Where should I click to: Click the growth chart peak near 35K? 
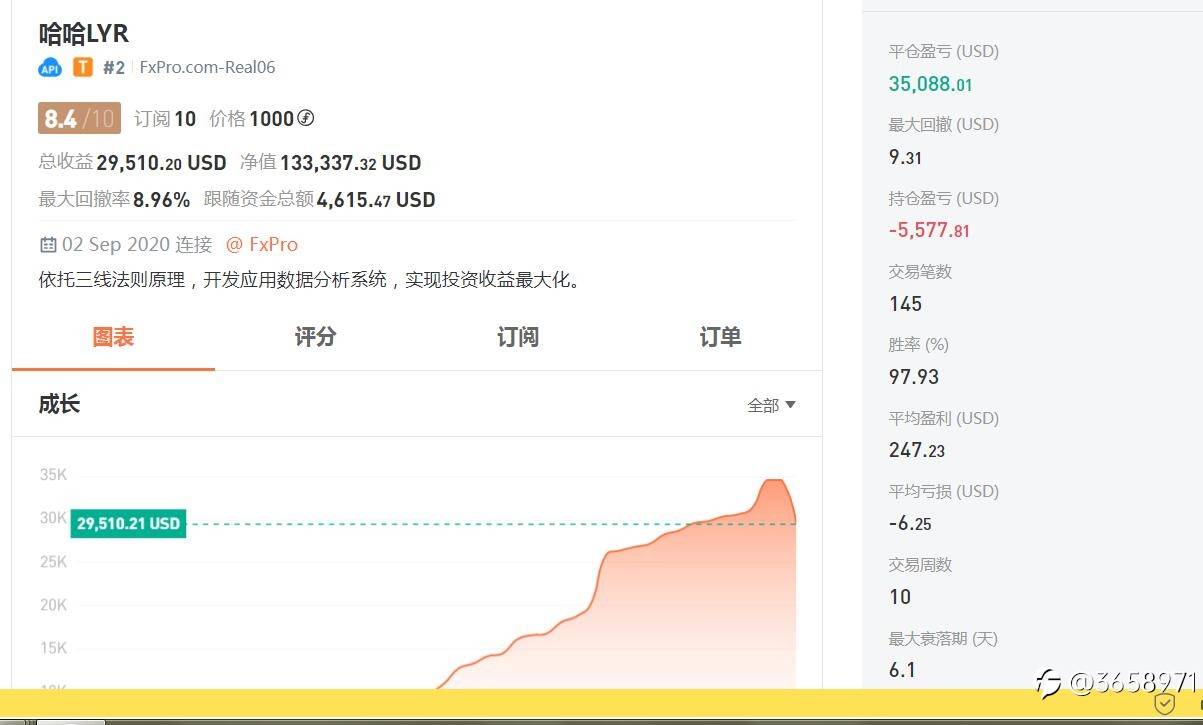tap(772, 482)
